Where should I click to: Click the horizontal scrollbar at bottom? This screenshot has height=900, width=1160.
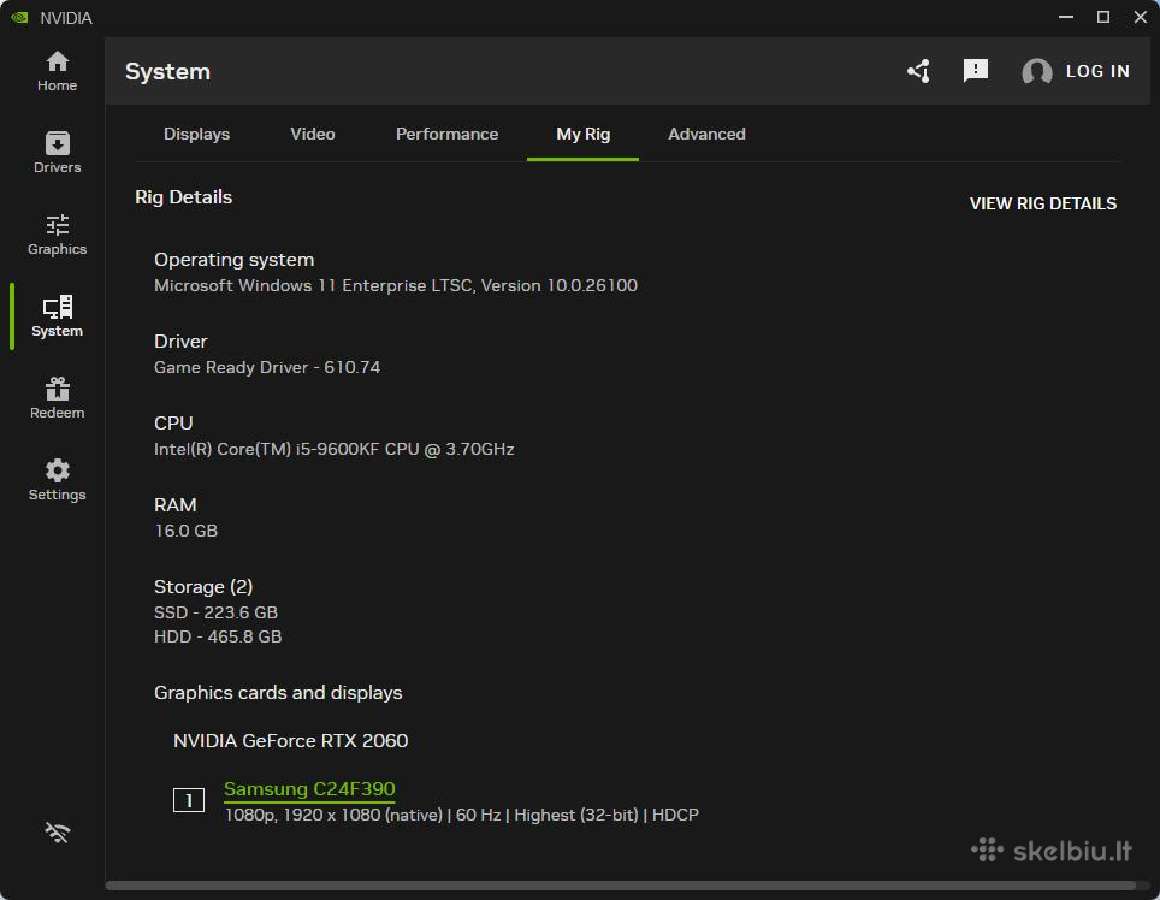(x=620, y=885)
